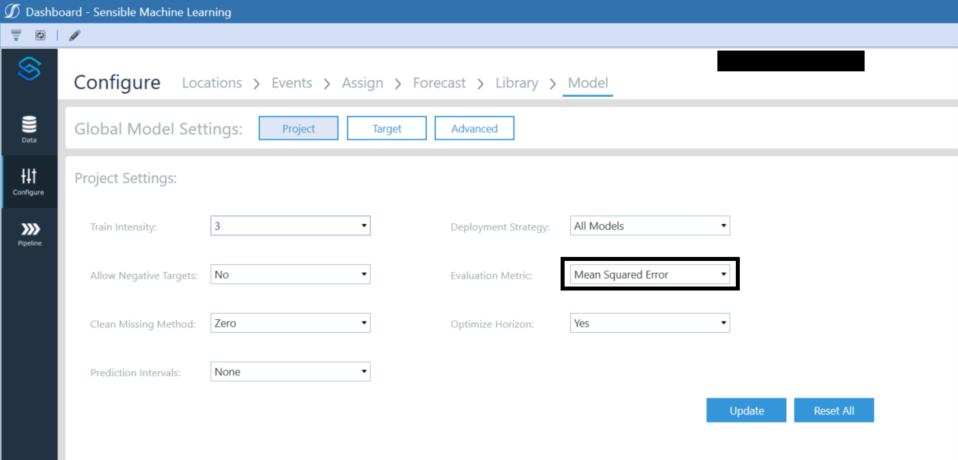Open the Clean Missing Method dropdown
The image size is (958, 460).
(x=290, y=323)
